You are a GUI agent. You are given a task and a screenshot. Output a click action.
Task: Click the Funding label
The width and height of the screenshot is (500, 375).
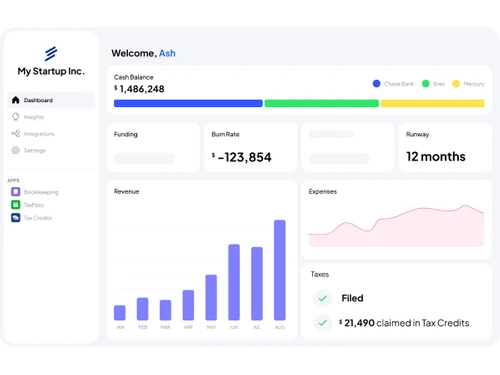coord(125,134)
